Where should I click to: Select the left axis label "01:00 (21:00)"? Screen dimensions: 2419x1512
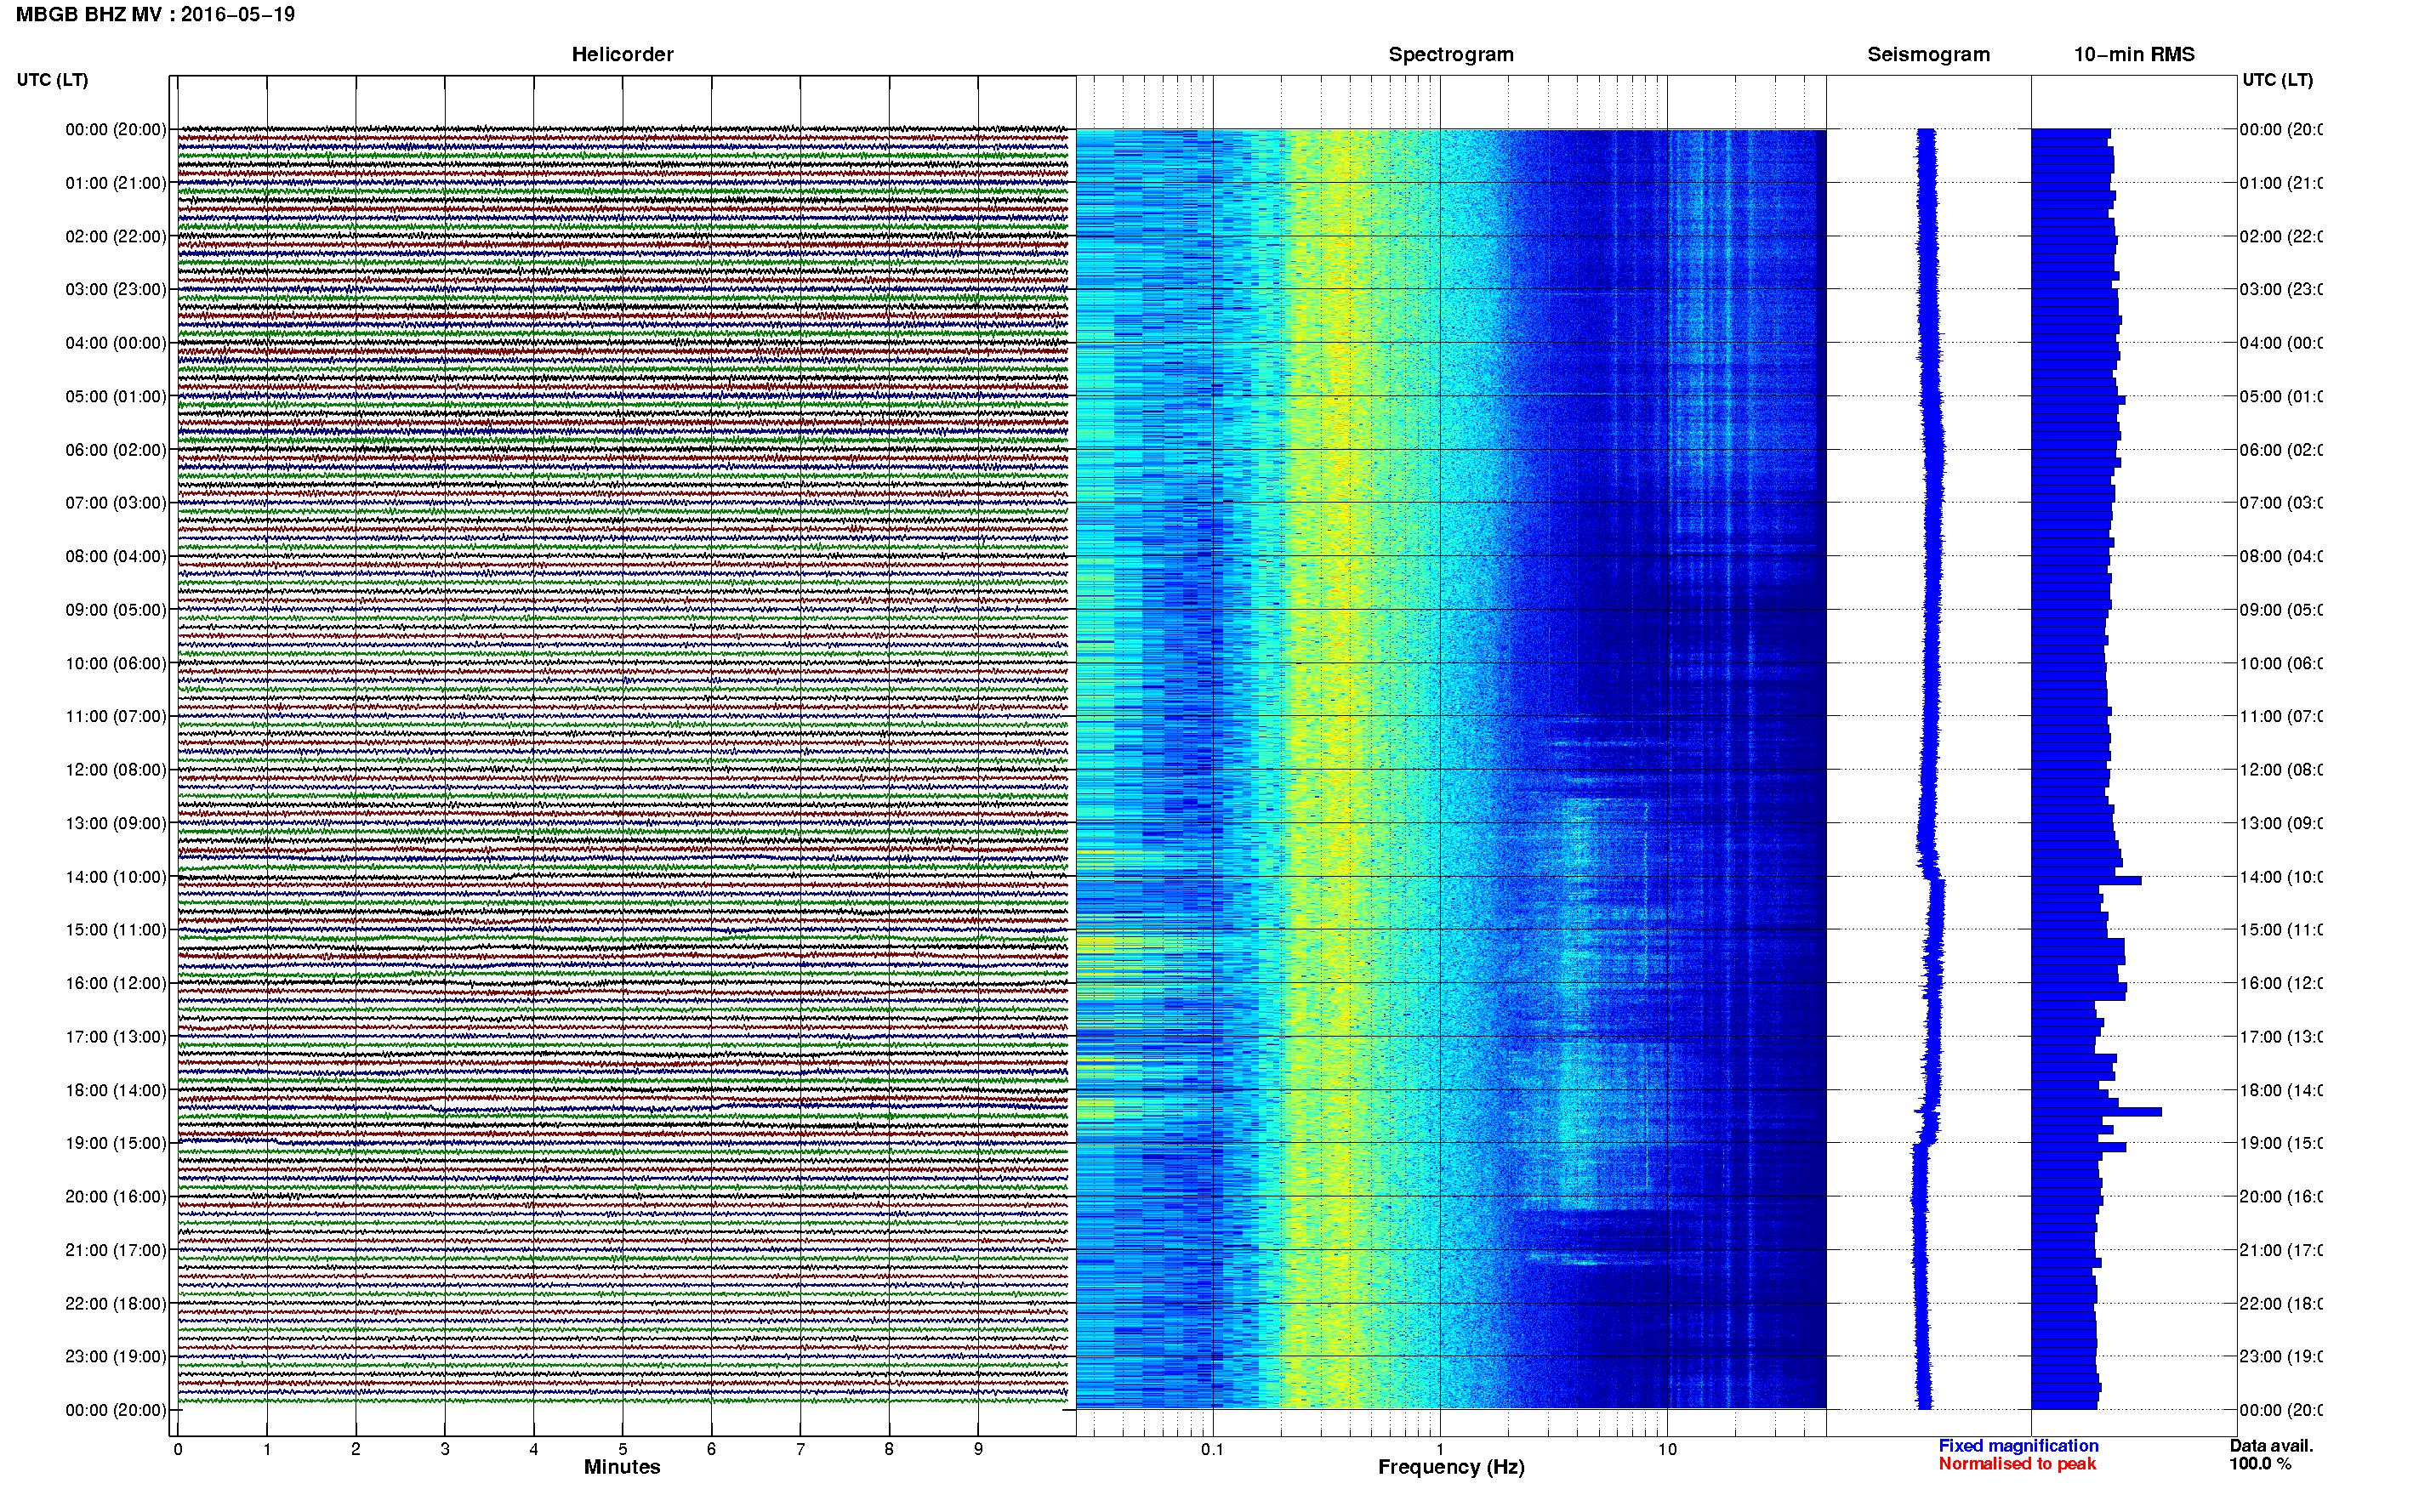[116, 183]
